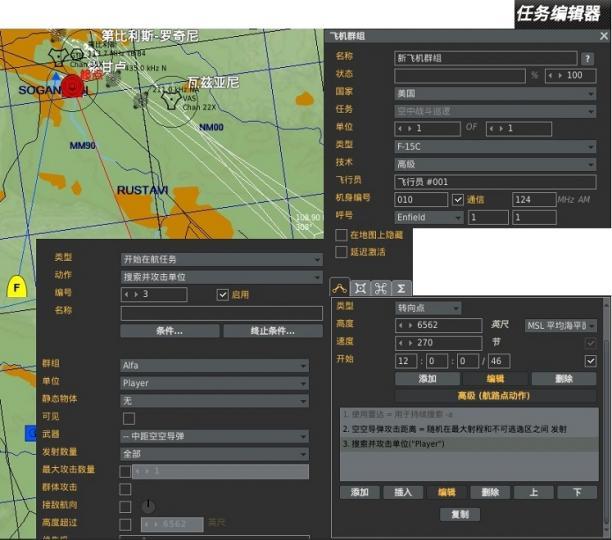Click the 条件... button
Image resolution: width=612 pixels, height=540 pixels.
point(170,331)
